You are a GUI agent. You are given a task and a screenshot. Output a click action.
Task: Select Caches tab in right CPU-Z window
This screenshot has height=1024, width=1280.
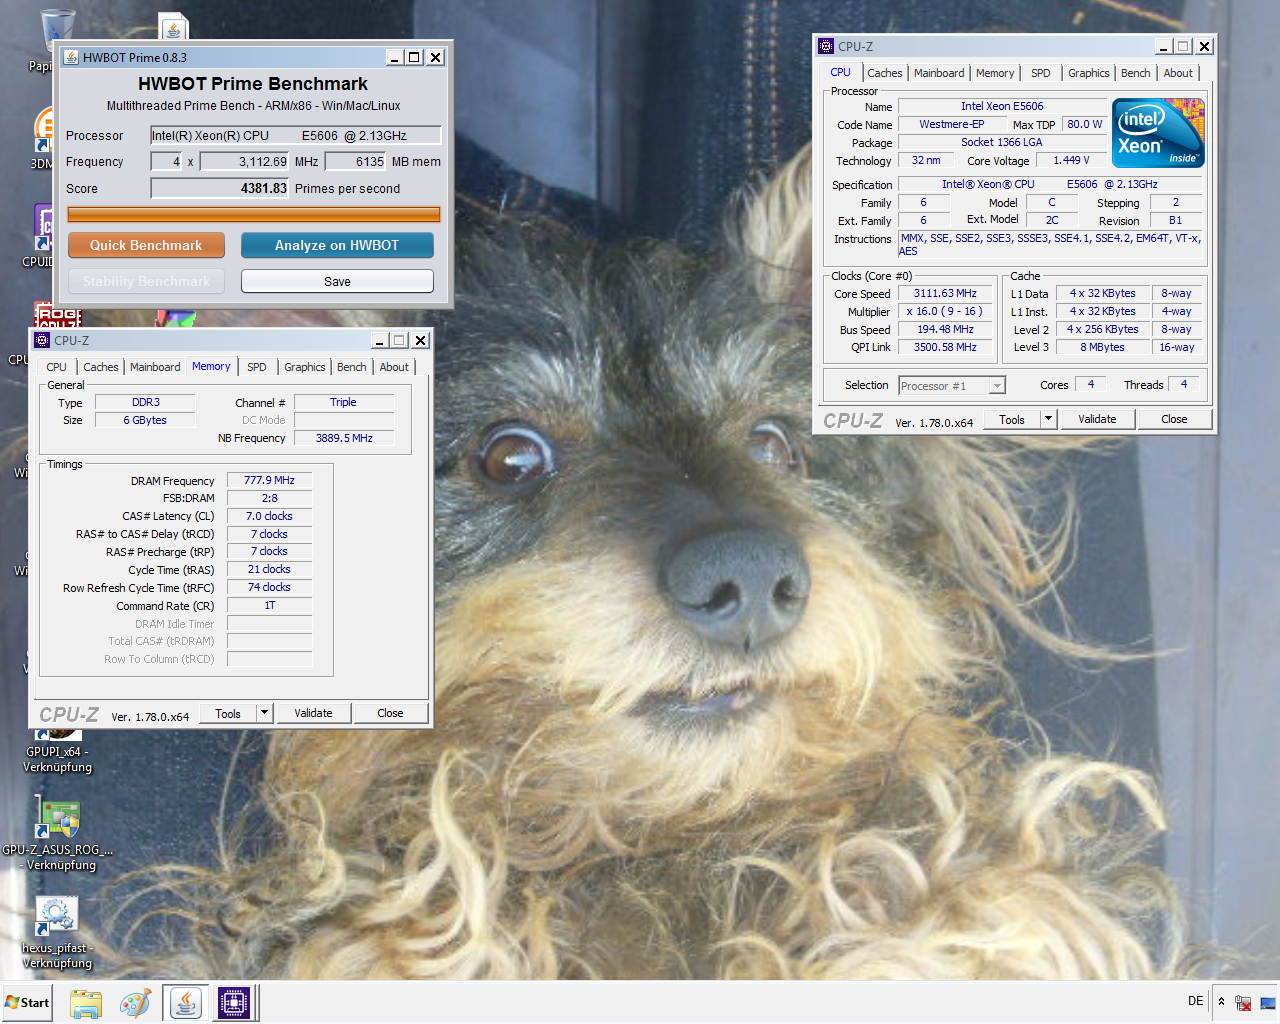885,73
